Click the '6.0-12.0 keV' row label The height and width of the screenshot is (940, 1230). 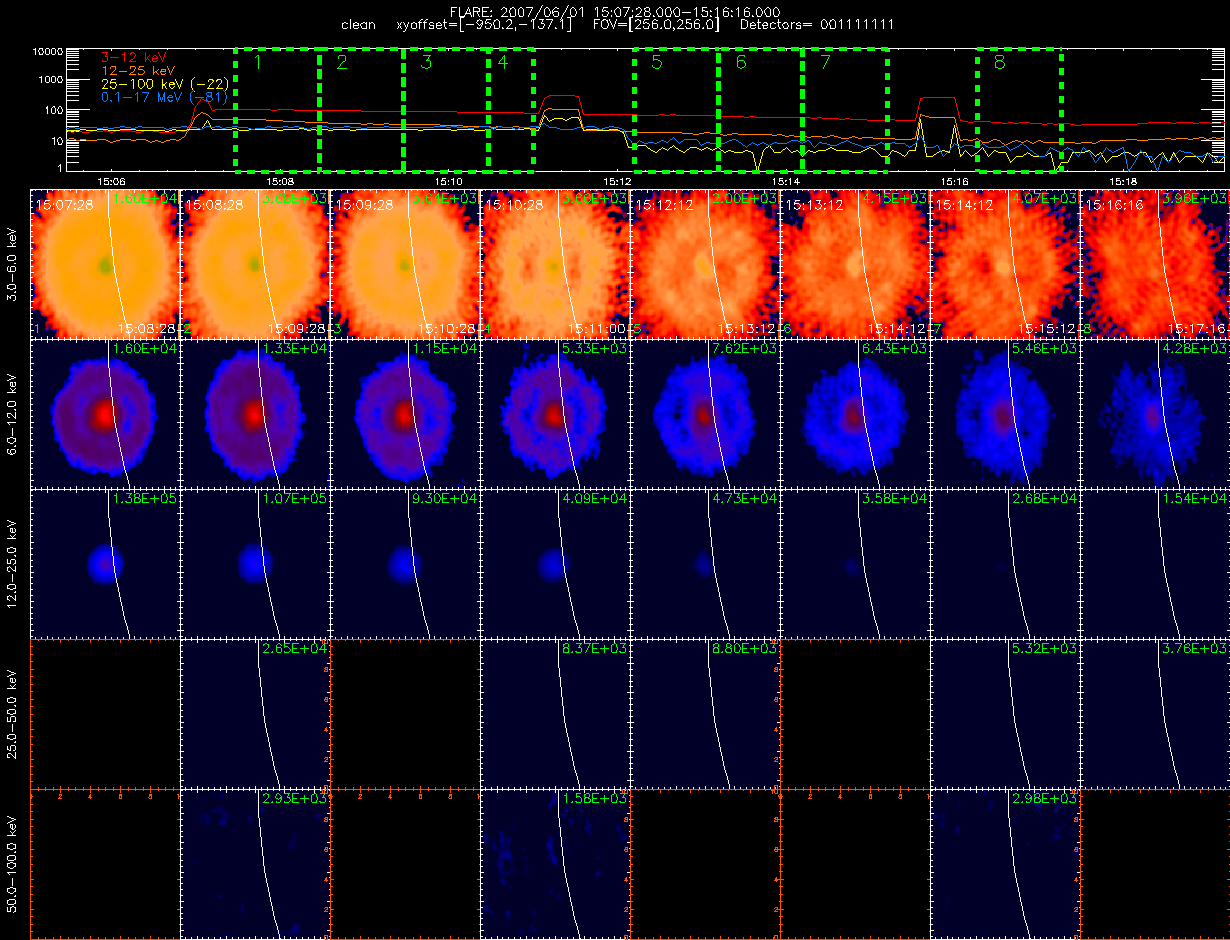tap(13, 413)
